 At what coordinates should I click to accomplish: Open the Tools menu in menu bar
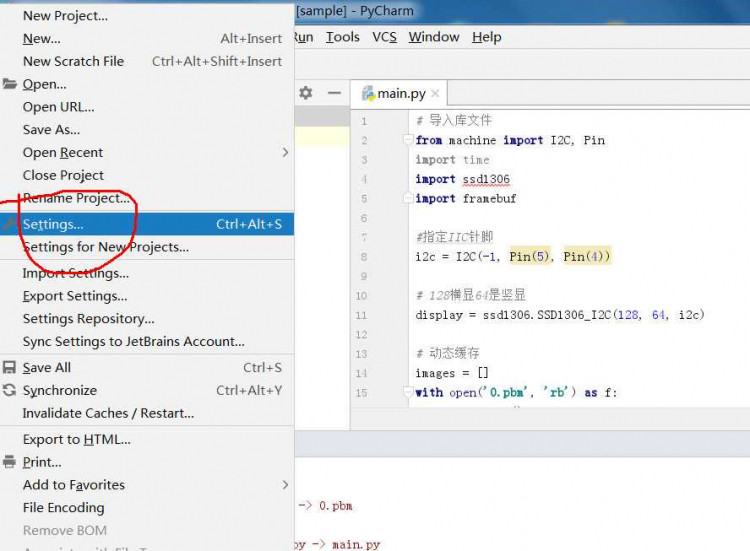pyautogui.click(x=342, y=37)
